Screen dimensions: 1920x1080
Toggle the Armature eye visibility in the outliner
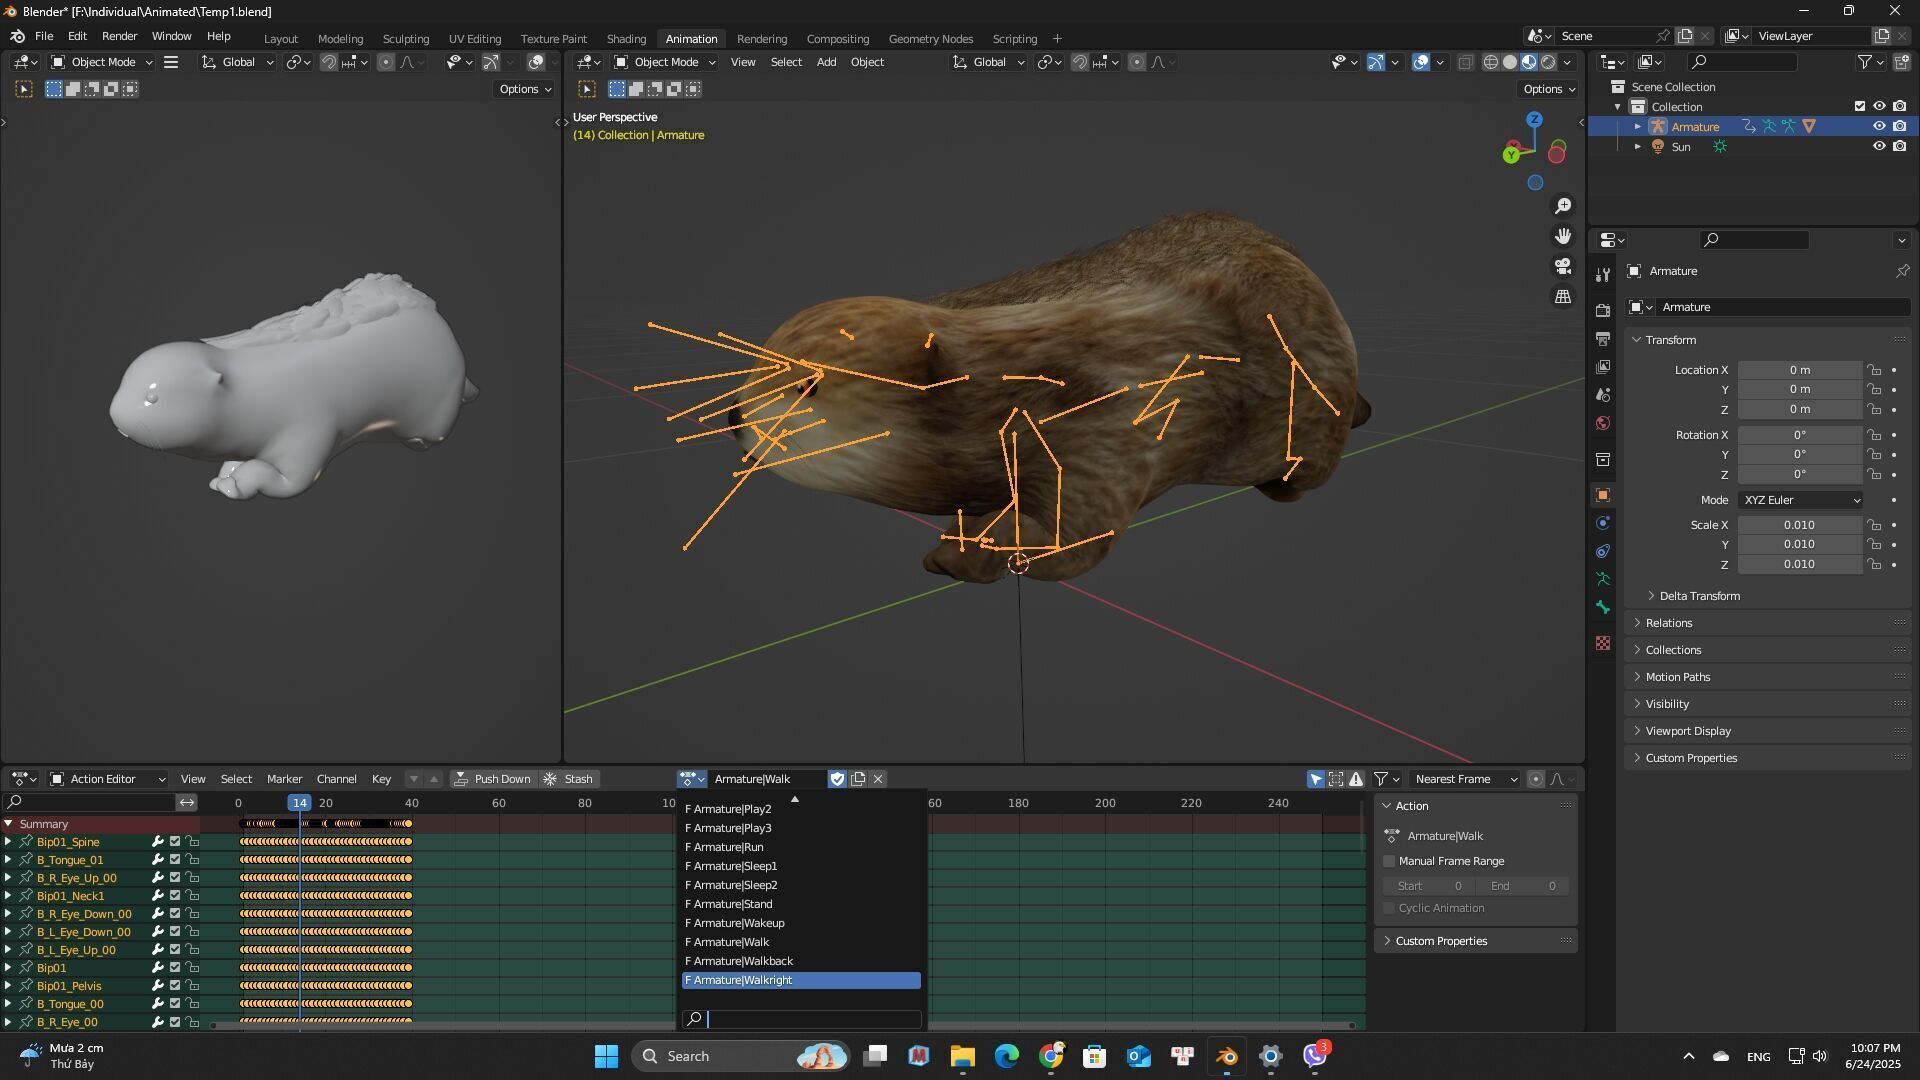tap(1879, 127)
